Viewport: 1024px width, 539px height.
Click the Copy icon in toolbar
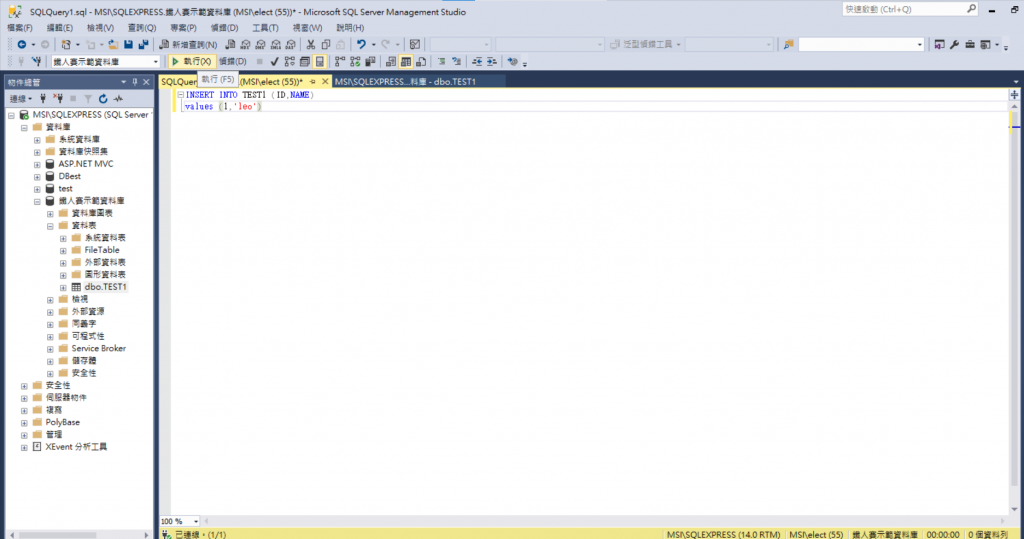click(326, 44)
